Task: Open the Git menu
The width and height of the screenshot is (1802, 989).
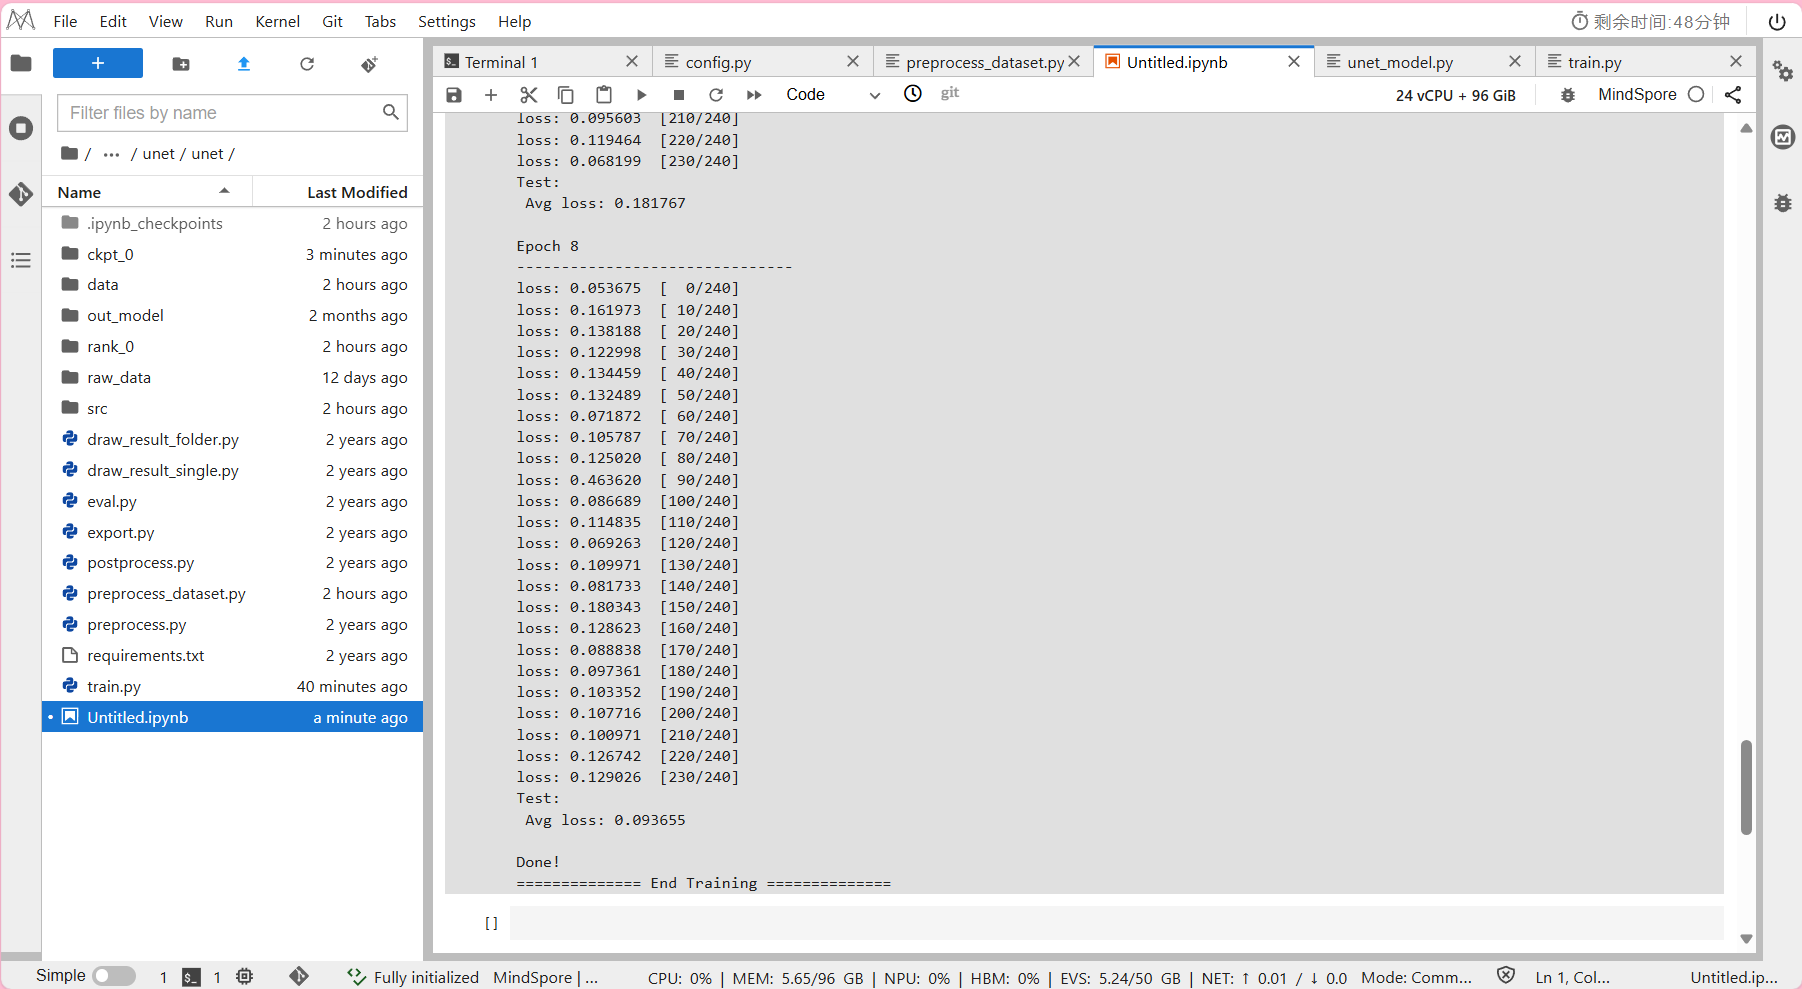Action: 332,21
